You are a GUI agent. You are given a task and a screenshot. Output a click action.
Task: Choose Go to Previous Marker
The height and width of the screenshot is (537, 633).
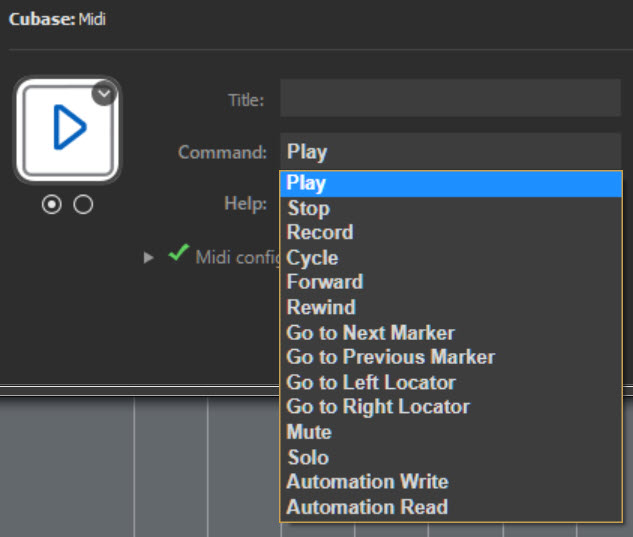450,357
